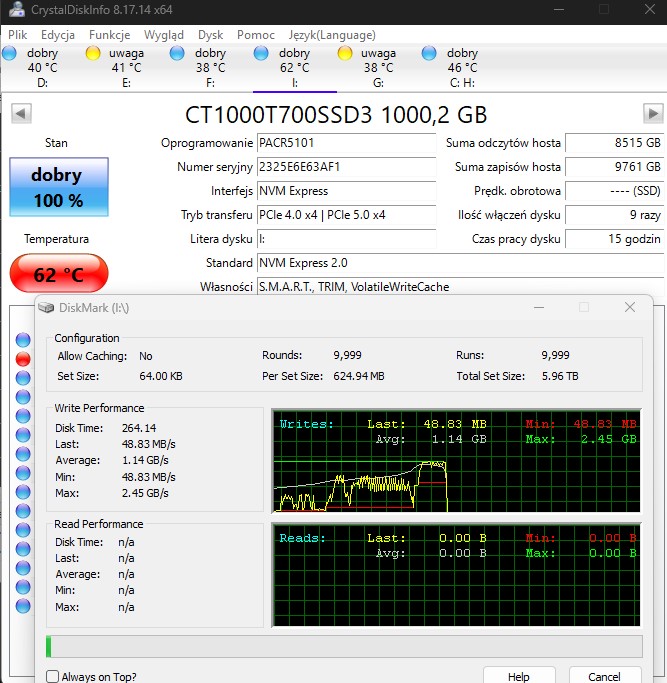This screenshot has width=667, height=683.
Task: Click the serial number field 2325E6E63AF1
Action: (346, 167)
